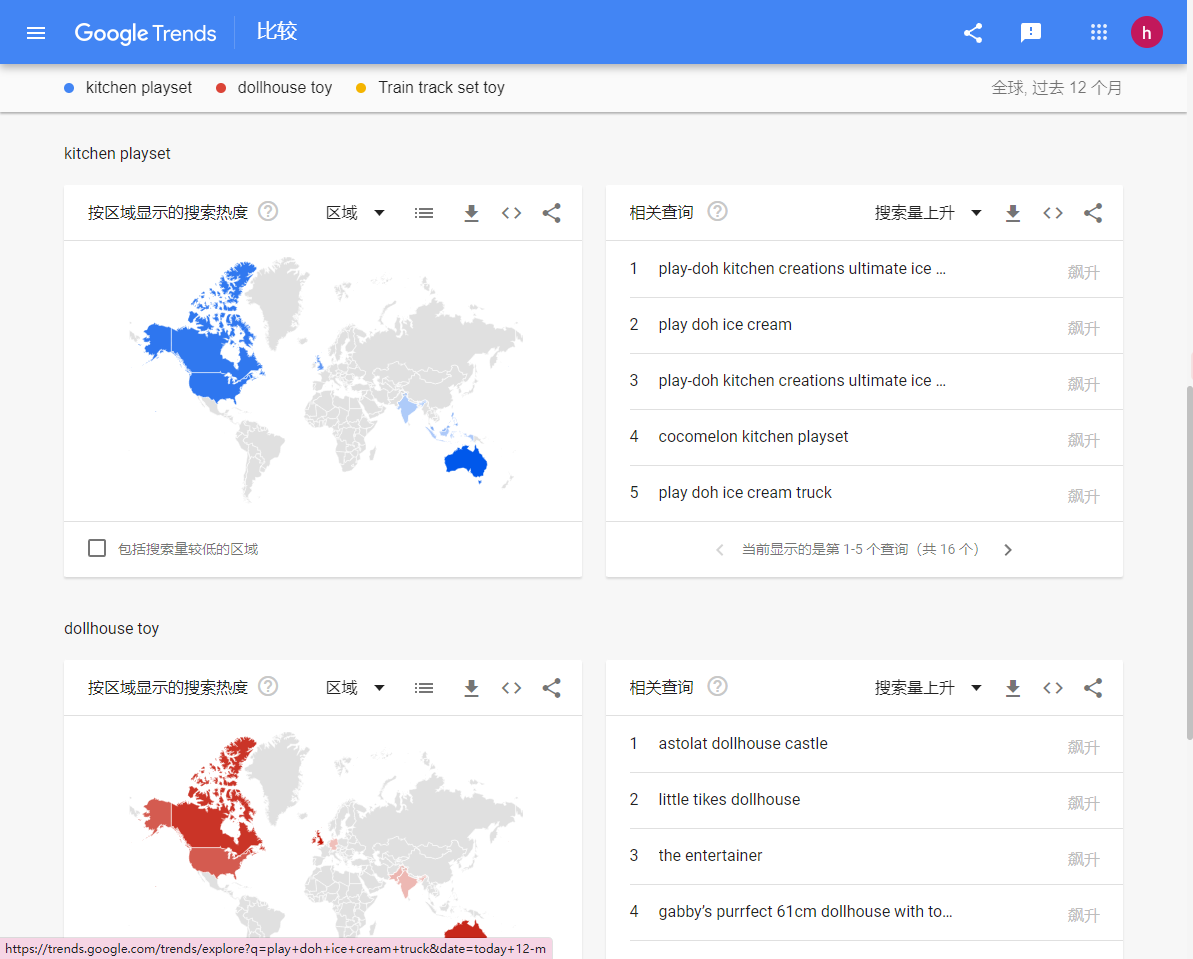Embed the dollhouse toy region map
The image size is (1193, 959).
click(511, 688)
